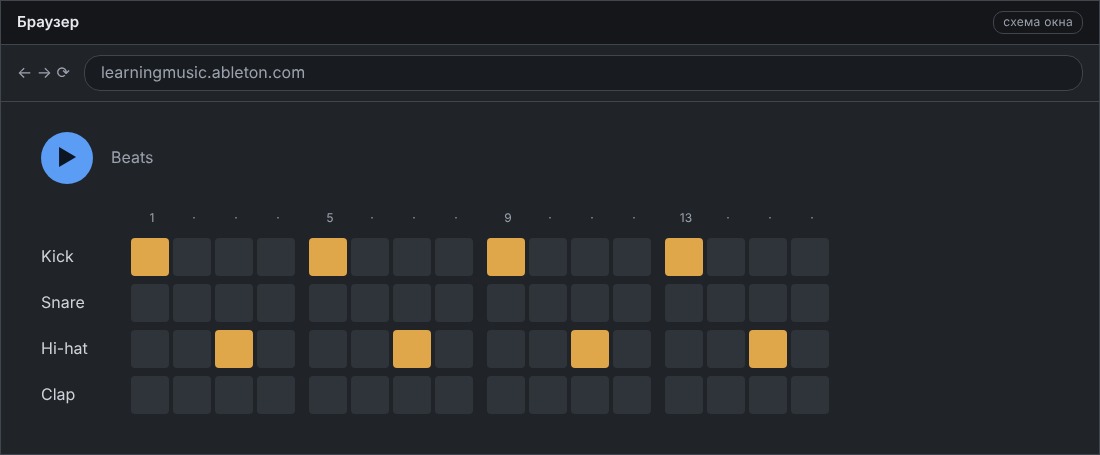1100x455 pixels.
Task: Click the Beats title text
Action: pyautogui.click(x=132, y=158)
